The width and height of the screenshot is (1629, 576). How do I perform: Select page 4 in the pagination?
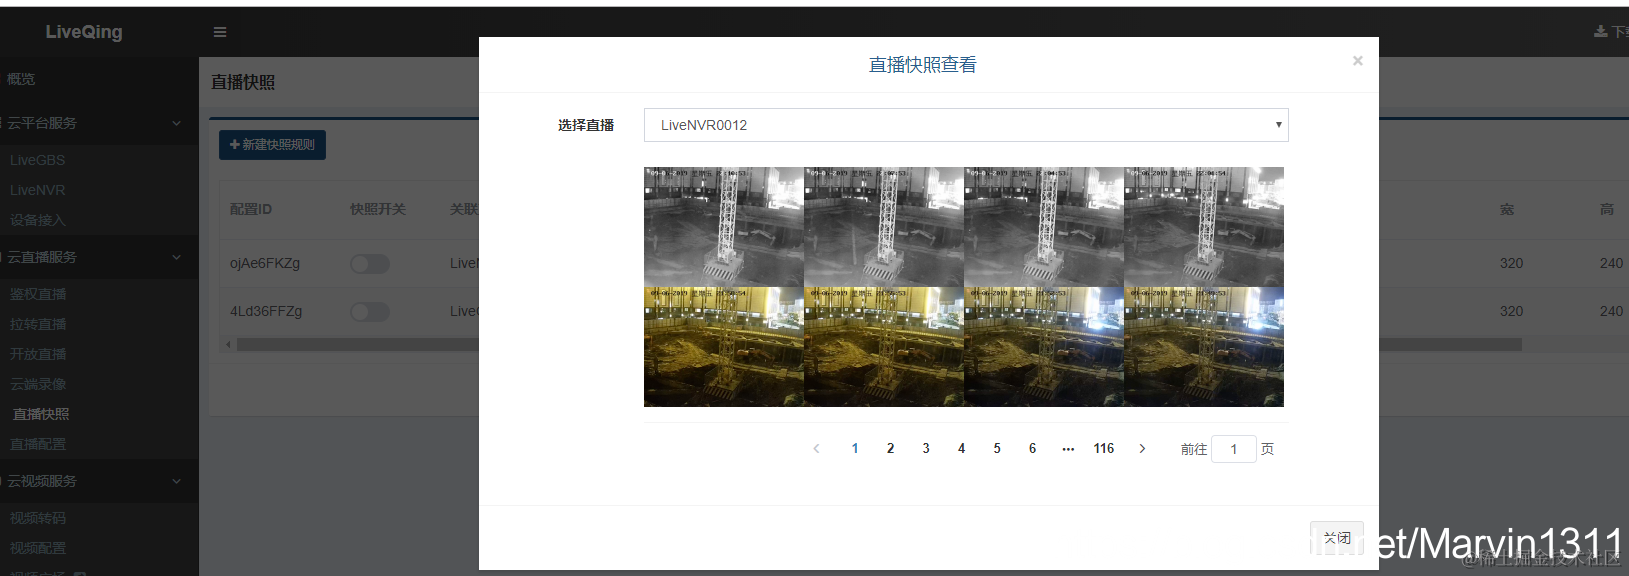[961, 449]
